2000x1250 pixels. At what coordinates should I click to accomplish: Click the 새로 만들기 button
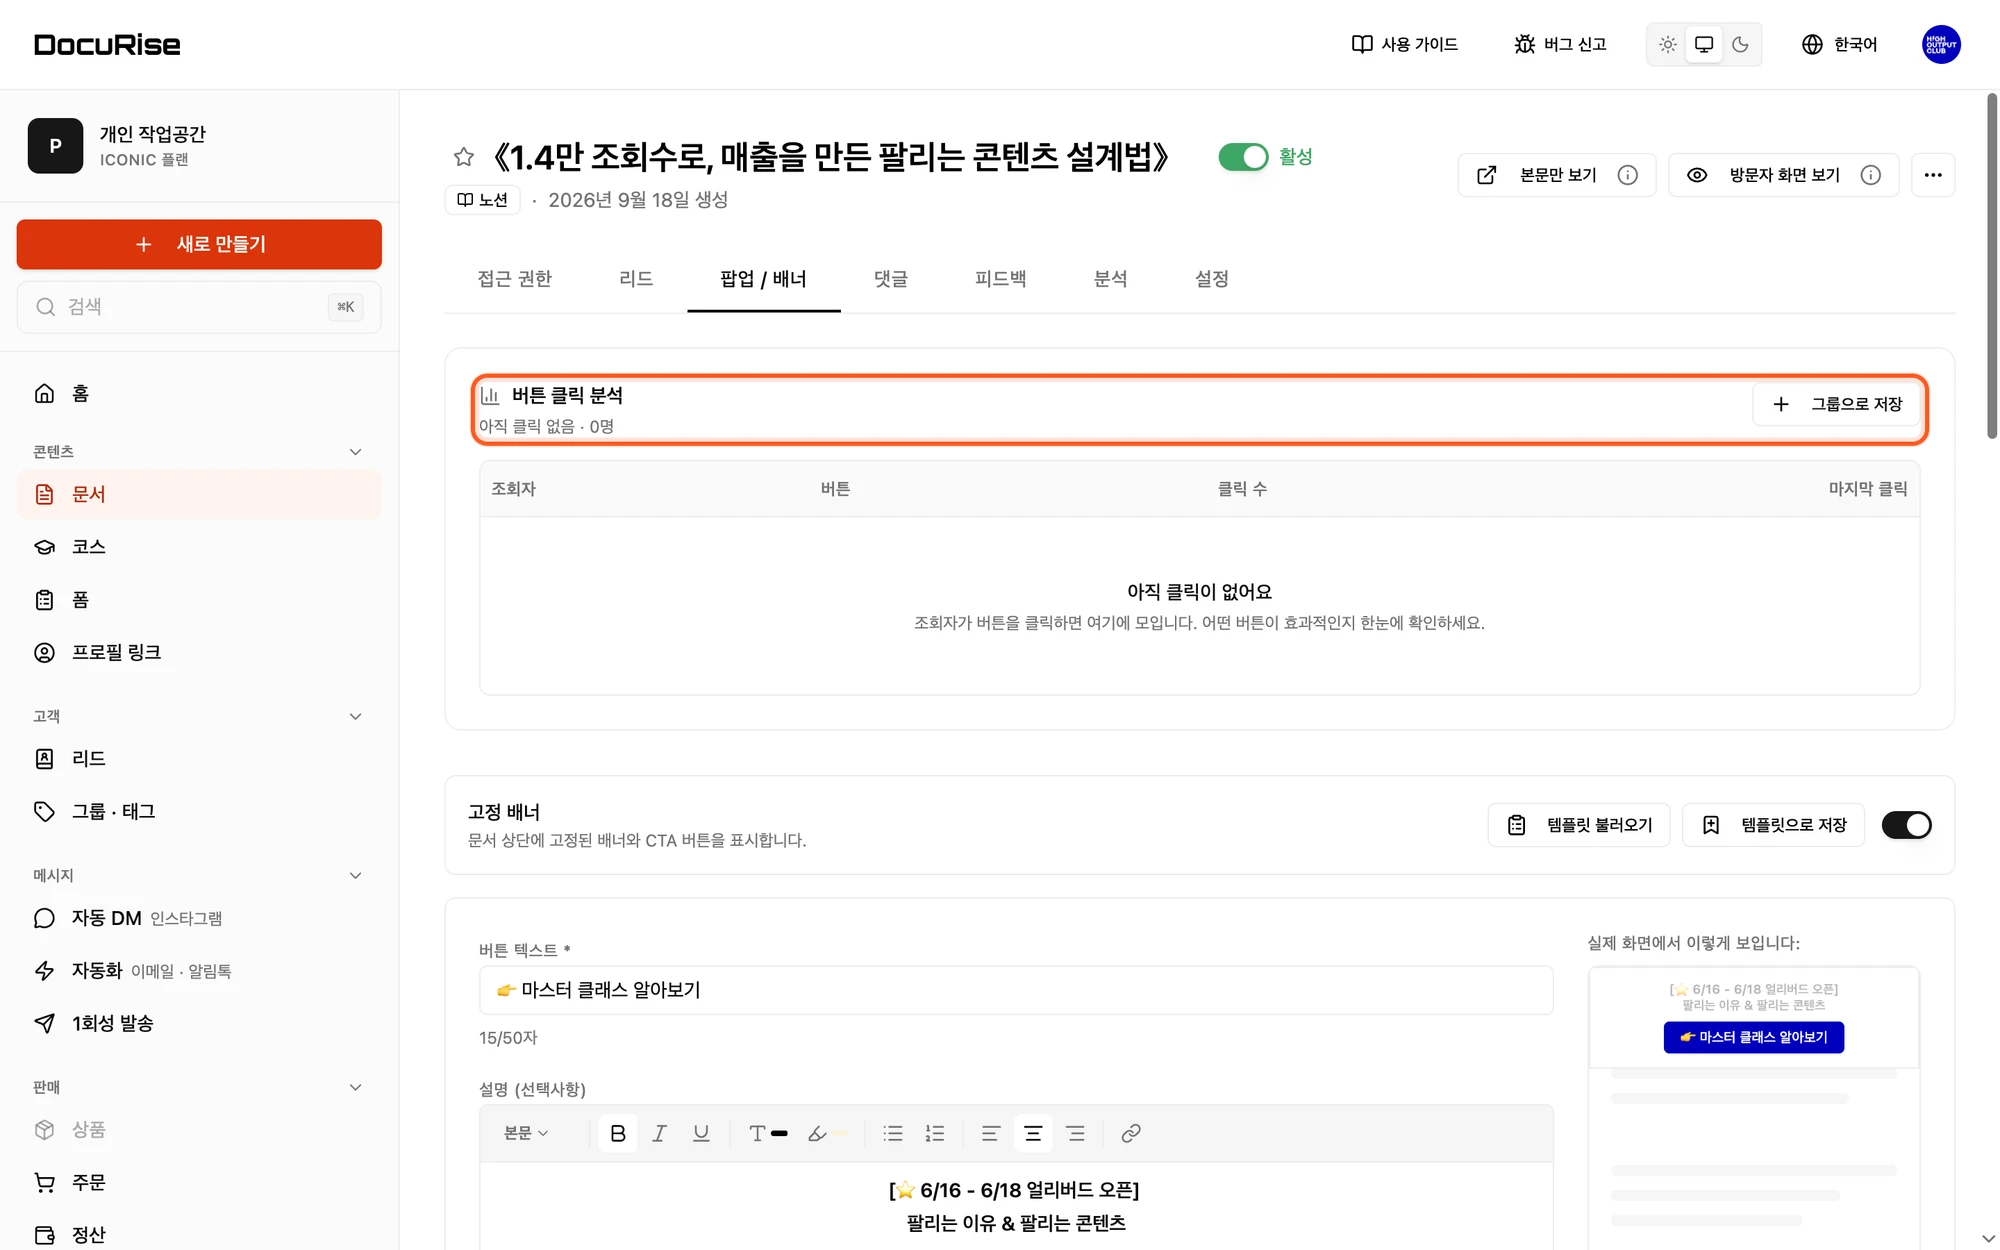point(199,244)
